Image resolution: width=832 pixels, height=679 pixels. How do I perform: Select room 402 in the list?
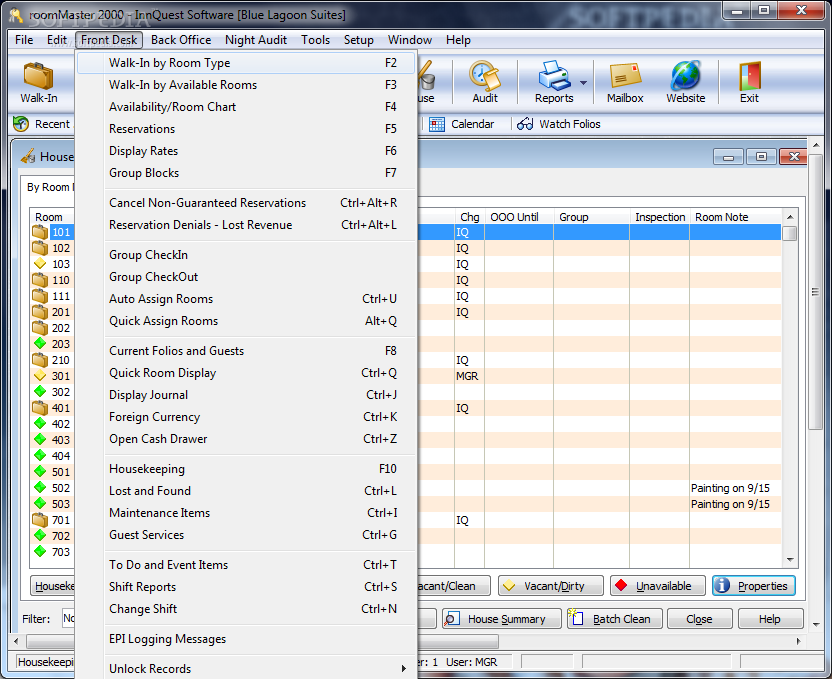(60, 424)
